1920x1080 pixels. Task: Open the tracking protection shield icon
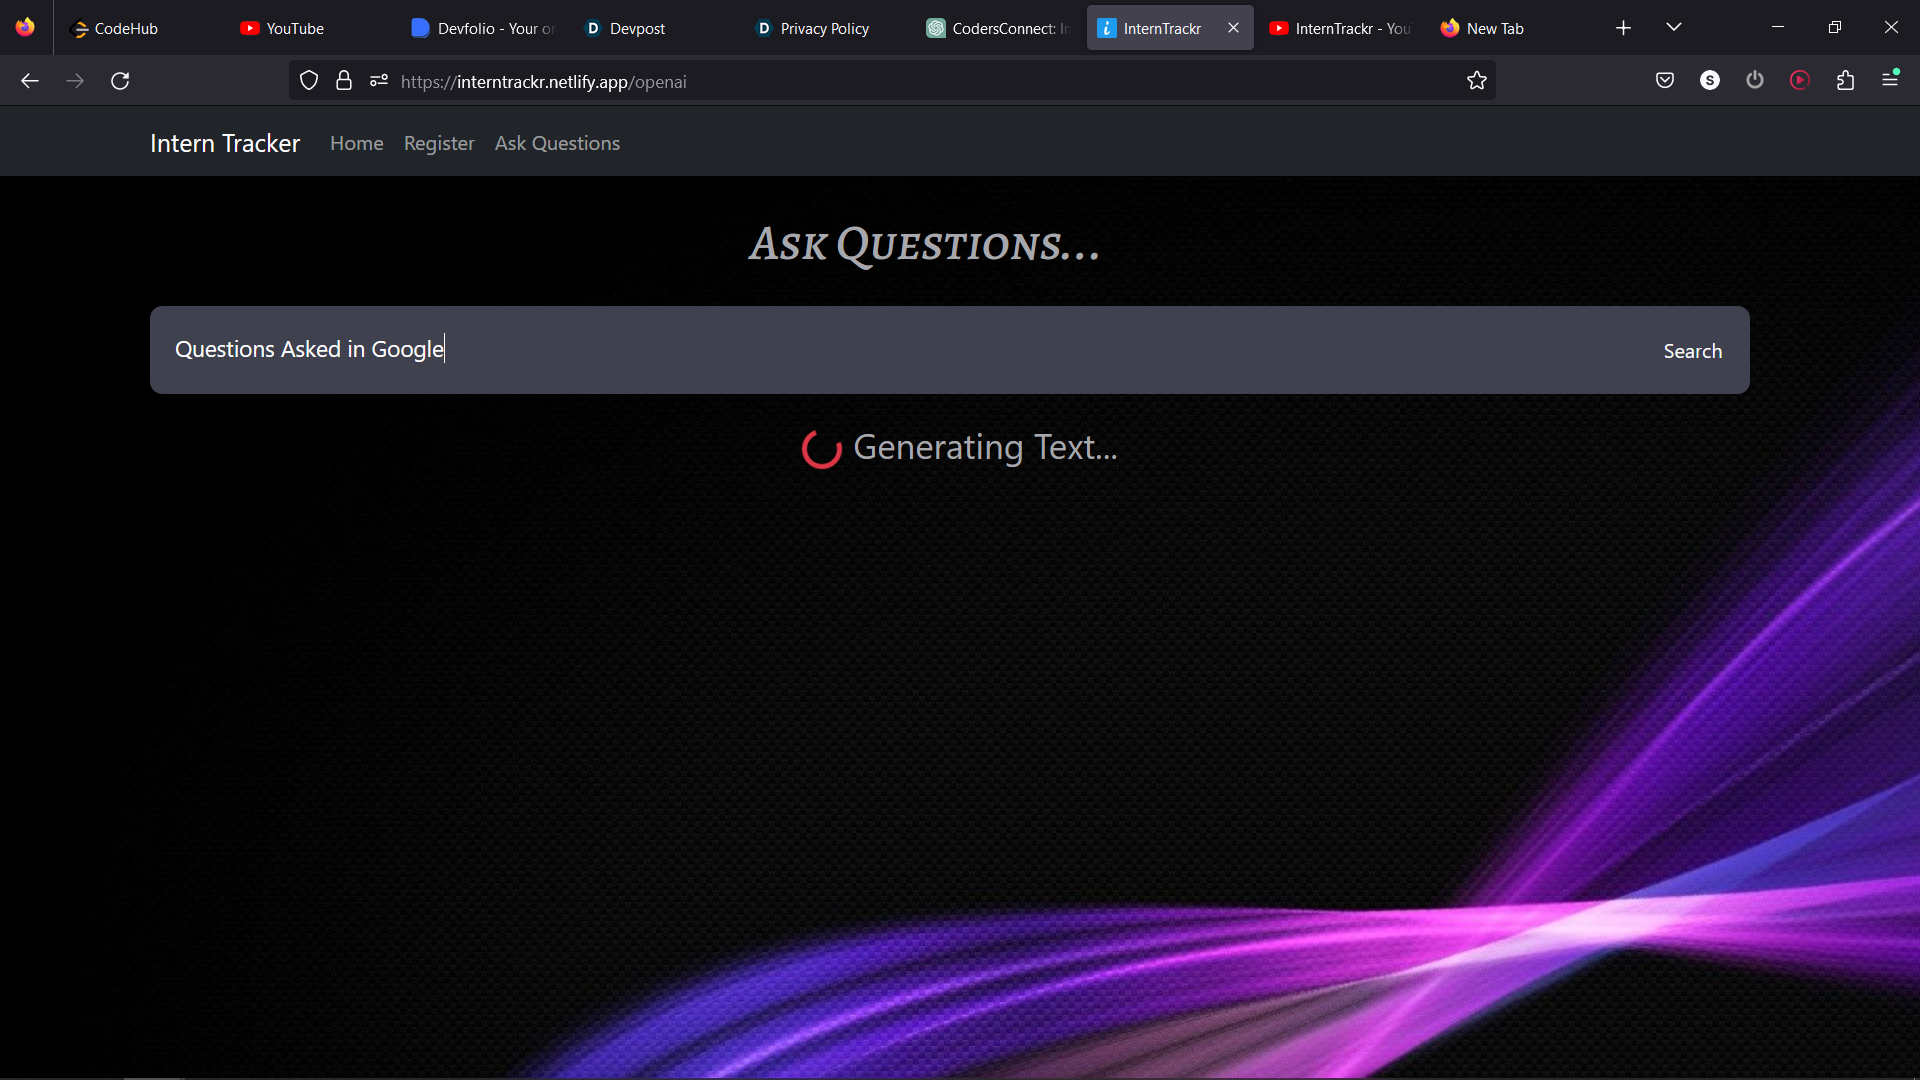309,81
